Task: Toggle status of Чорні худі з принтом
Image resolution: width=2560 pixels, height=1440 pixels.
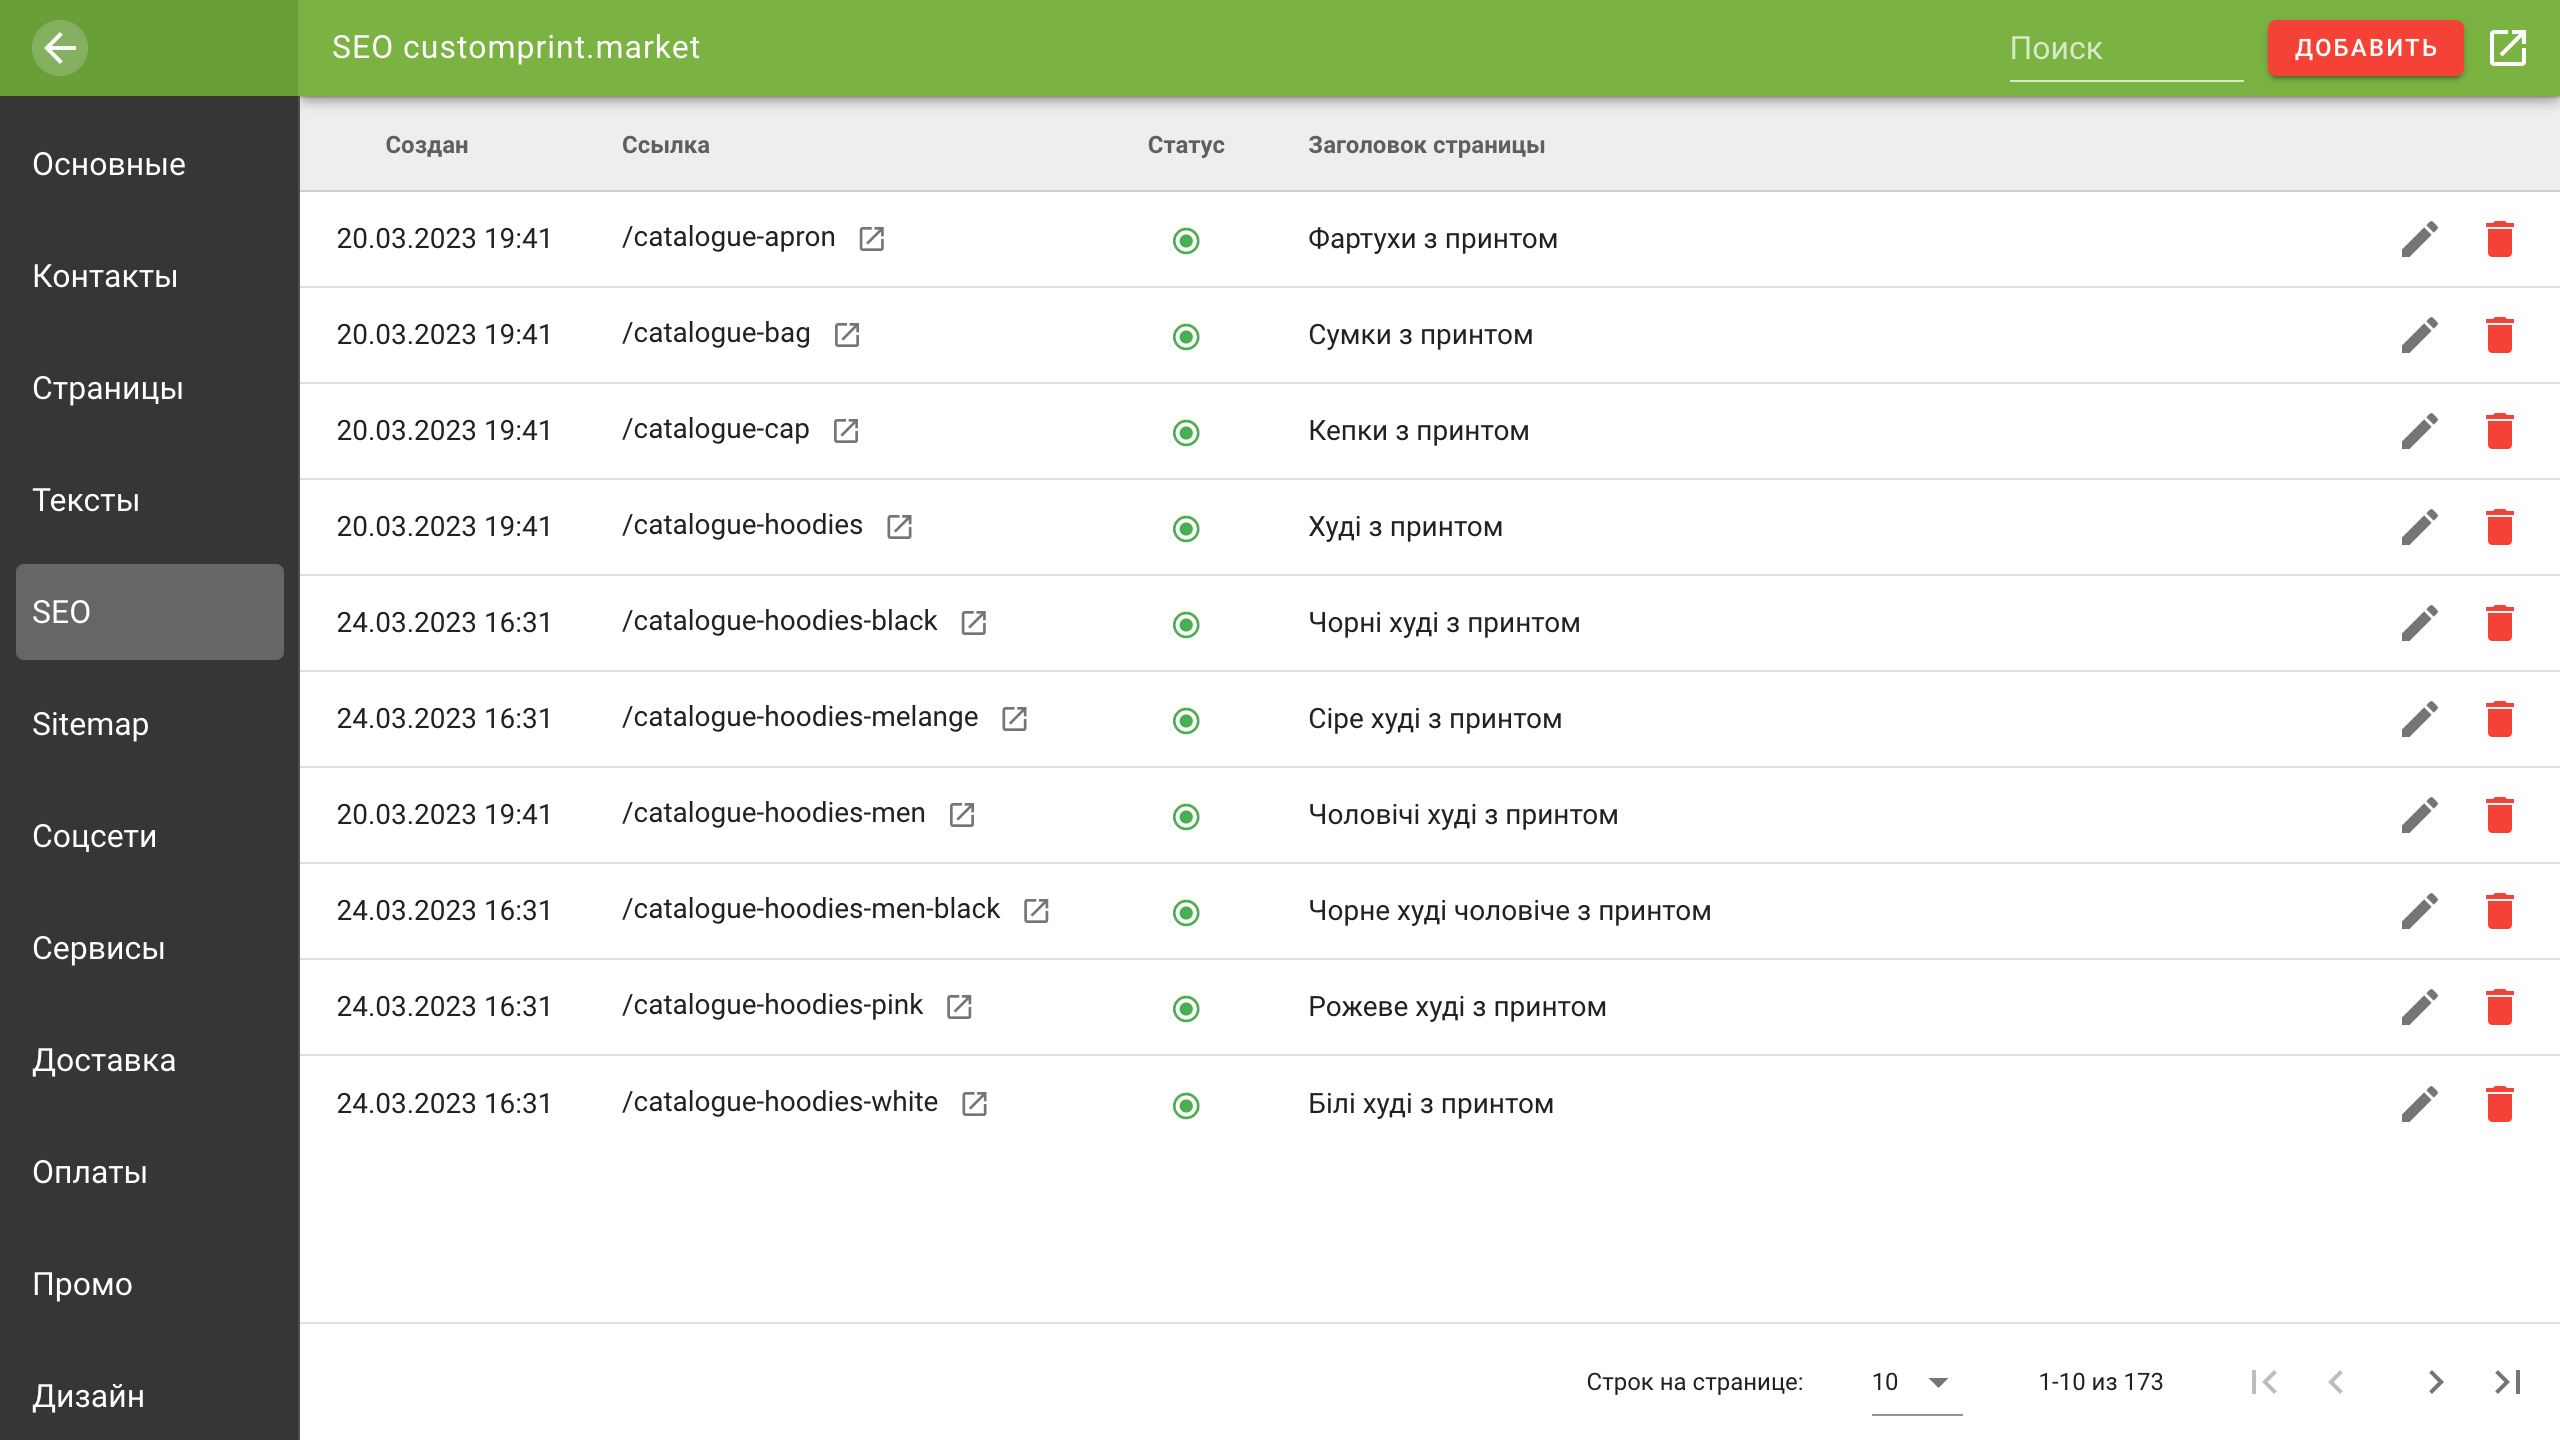Action: pos(1186,624)
